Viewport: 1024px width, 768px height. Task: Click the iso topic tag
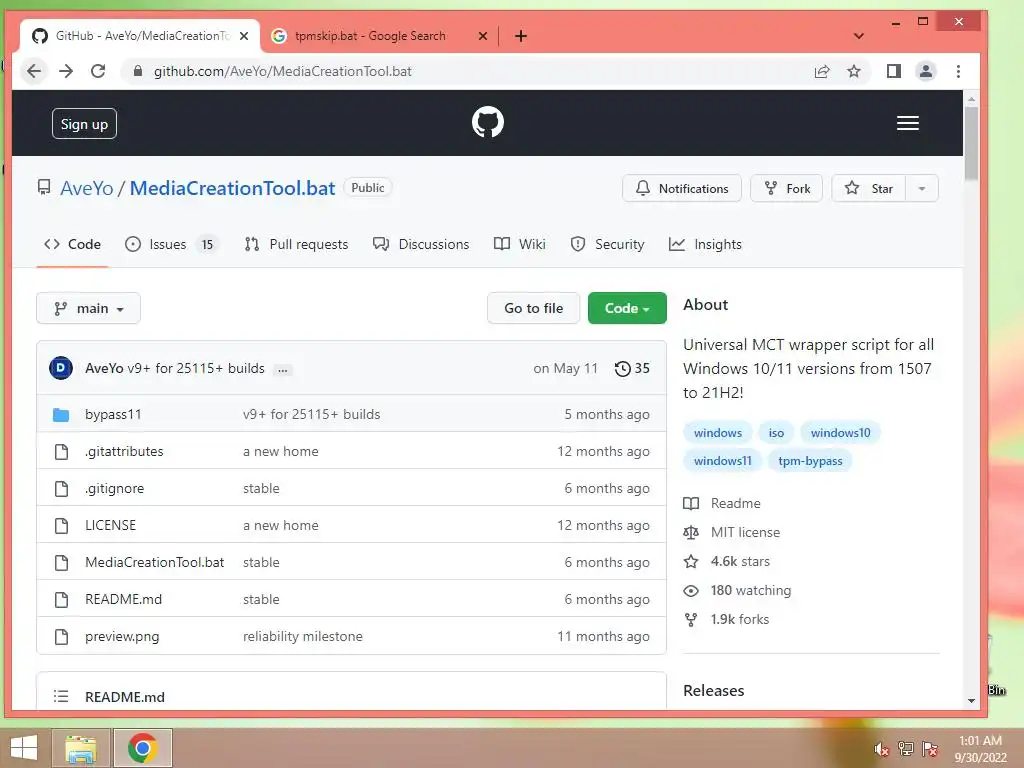point(776,433)
